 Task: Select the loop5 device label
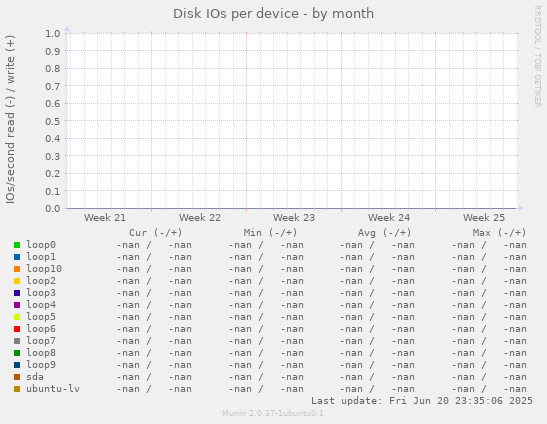click(x=41, y=317)
